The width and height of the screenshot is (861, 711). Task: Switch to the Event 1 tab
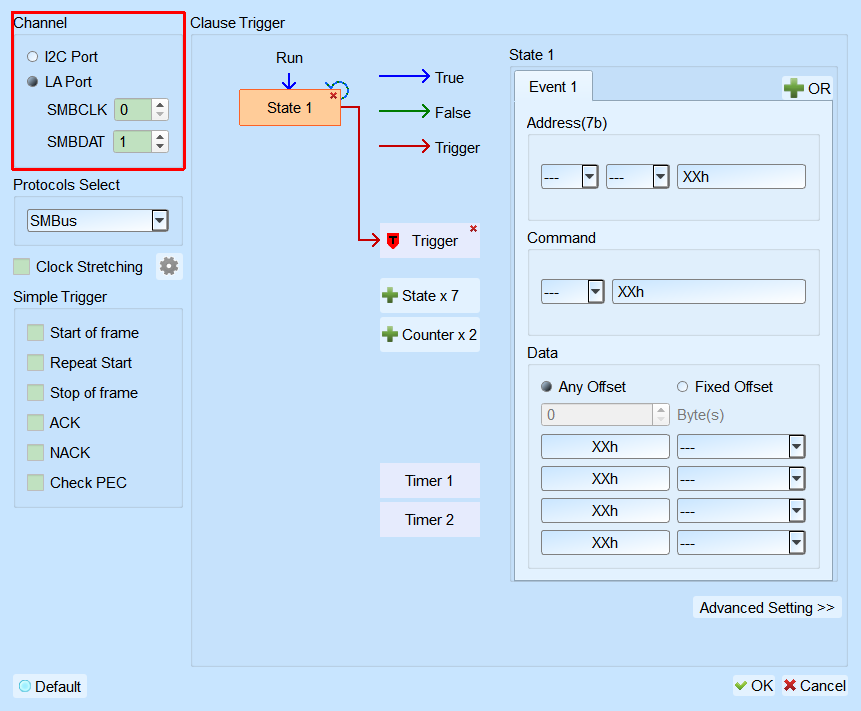pyautogui.click(x=553, y=87)
